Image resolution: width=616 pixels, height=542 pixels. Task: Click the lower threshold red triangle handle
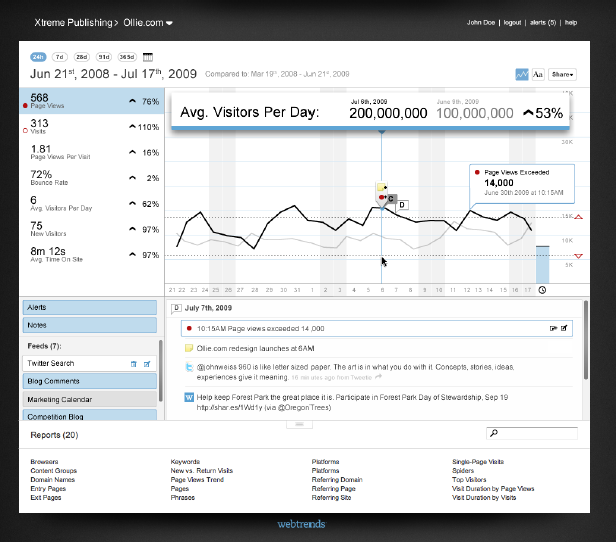coord(579,256)
